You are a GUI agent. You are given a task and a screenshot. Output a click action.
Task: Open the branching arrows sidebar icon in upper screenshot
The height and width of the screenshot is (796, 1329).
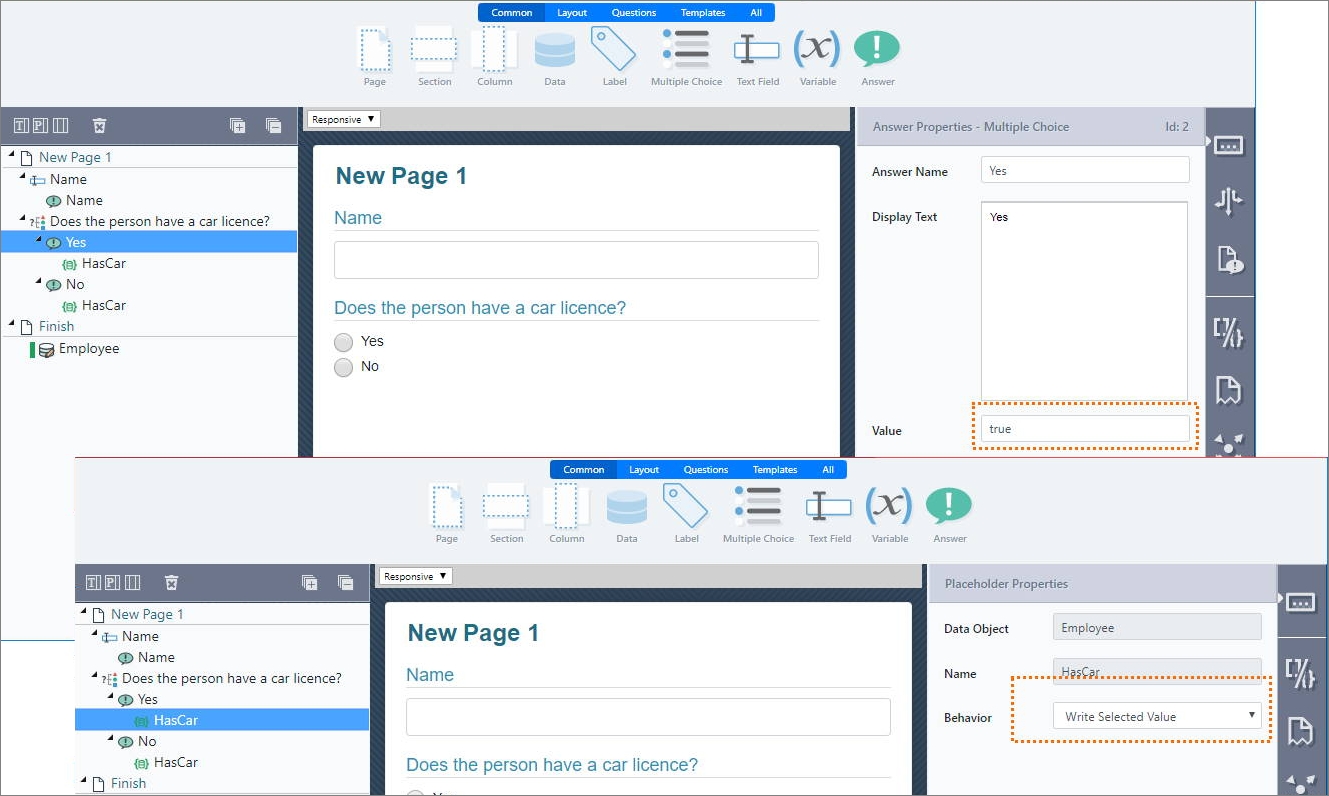tap(1229, 202)
